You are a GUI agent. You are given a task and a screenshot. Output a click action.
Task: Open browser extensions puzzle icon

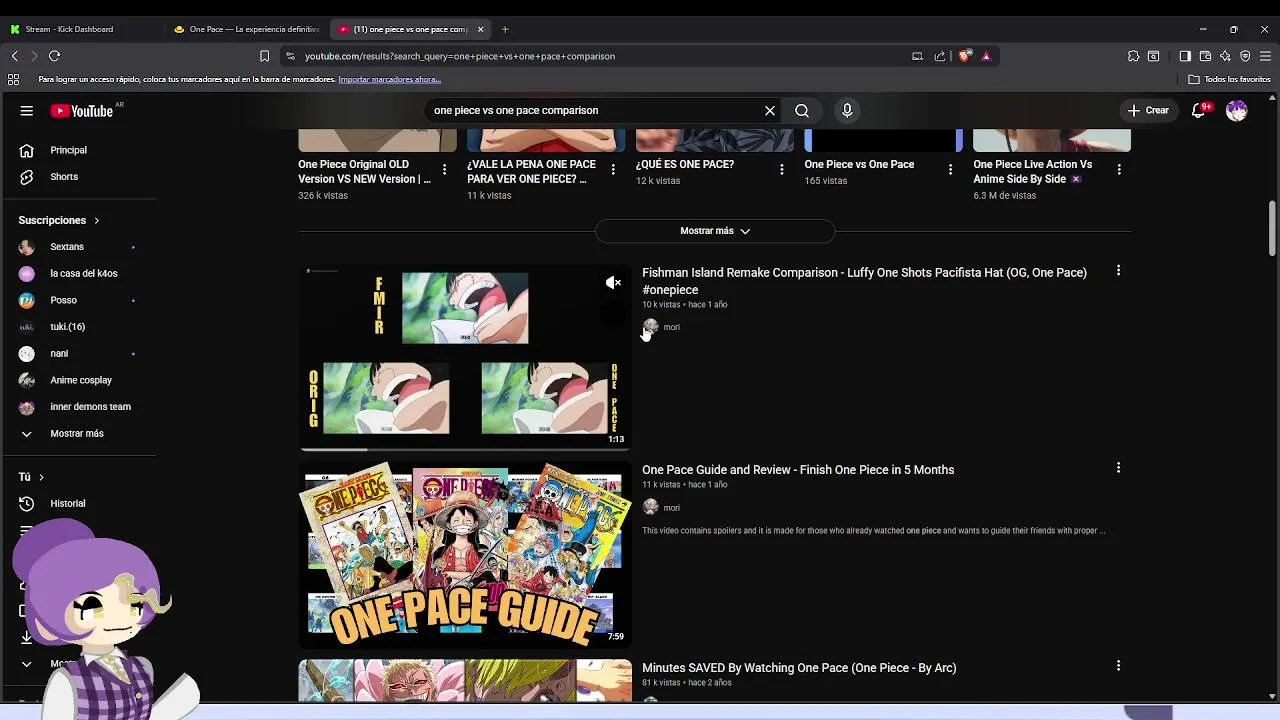coord(1133,56)
